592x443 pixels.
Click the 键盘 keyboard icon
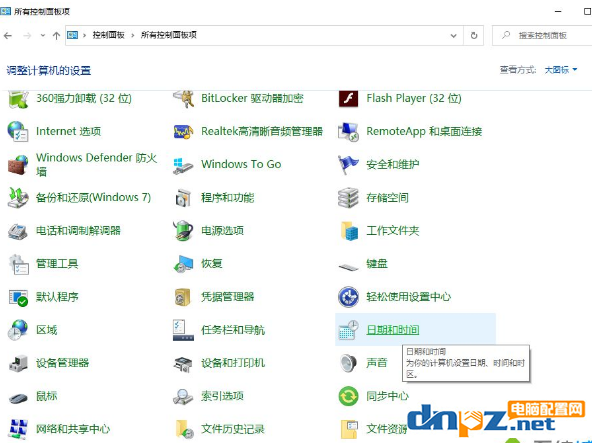pyautogui.click(x=348, y=267)
